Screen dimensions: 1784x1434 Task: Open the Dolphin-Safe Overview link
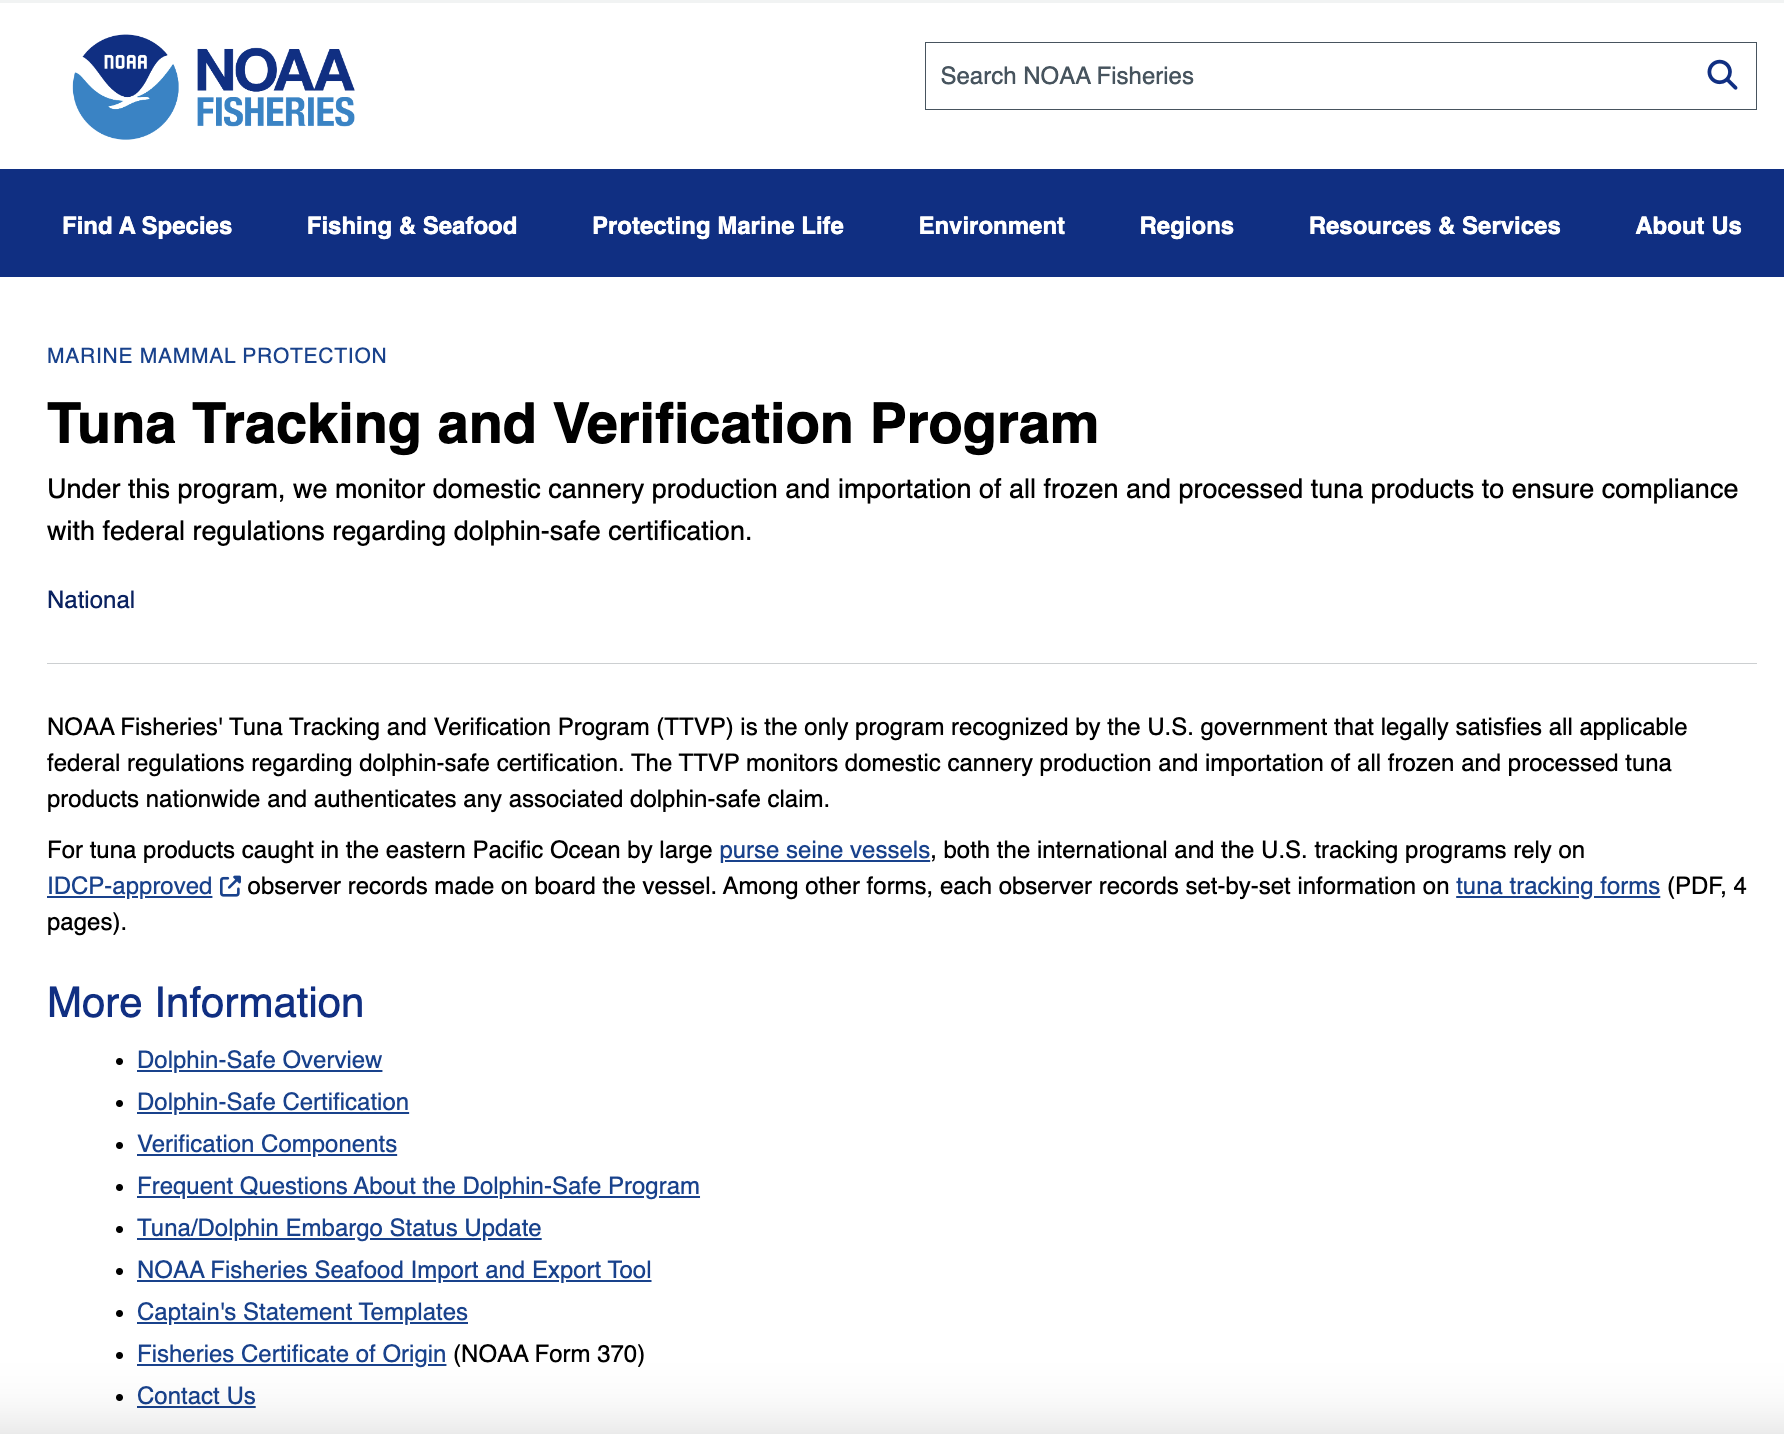click(259, 1060)
